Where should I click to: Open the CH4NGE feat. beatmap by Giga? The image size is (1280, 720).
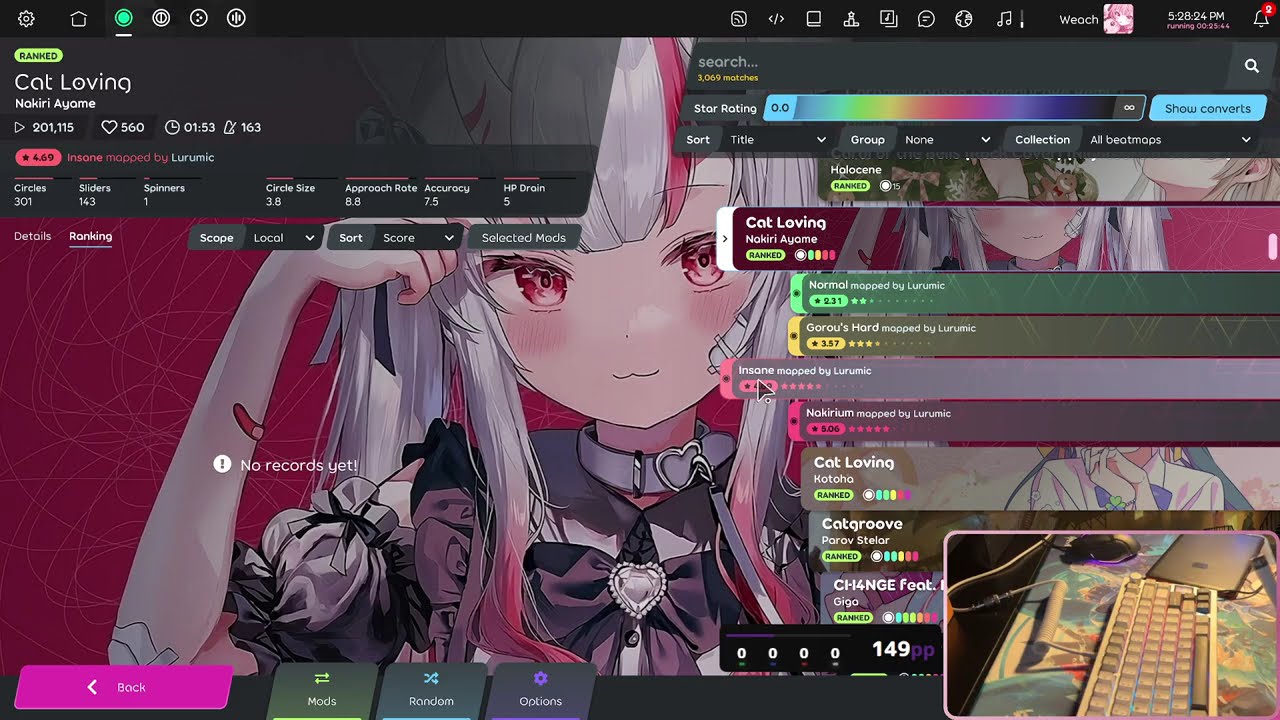[880, 598]
